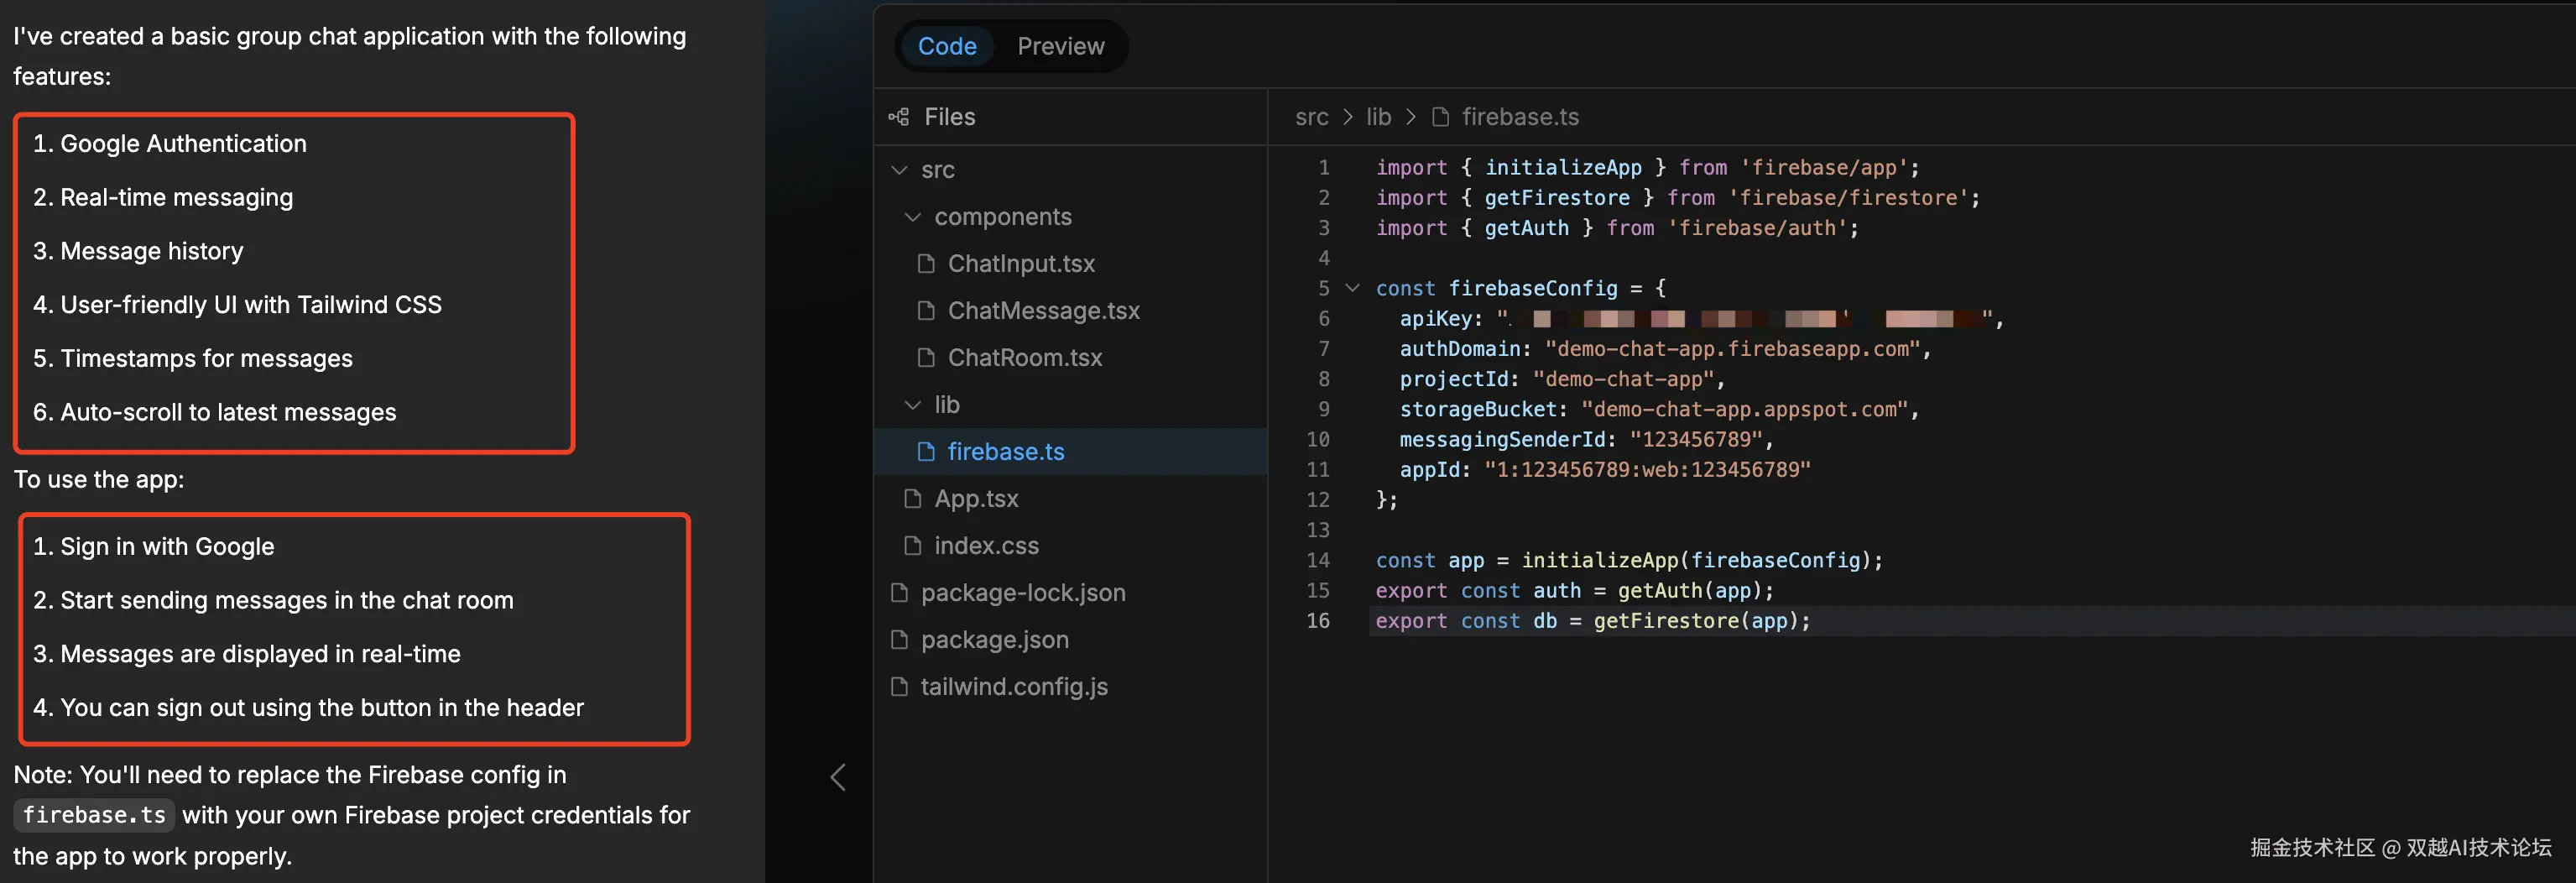This screenshot has width=2576, height=883.
Task: Switch to the Code tab
Action: click(x=946, y=46)
